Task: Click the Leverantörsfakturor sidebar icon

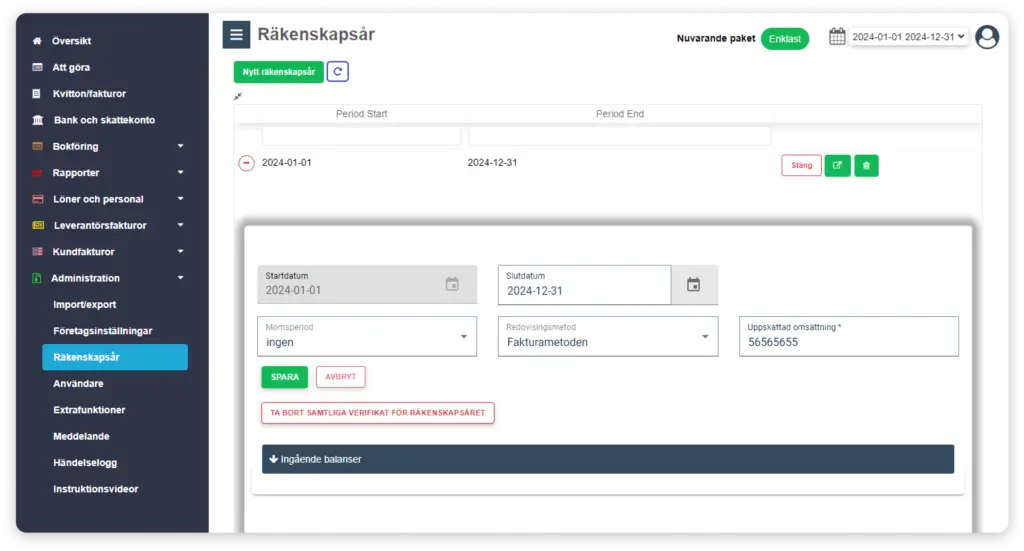Action: click(x=39, y=225)
